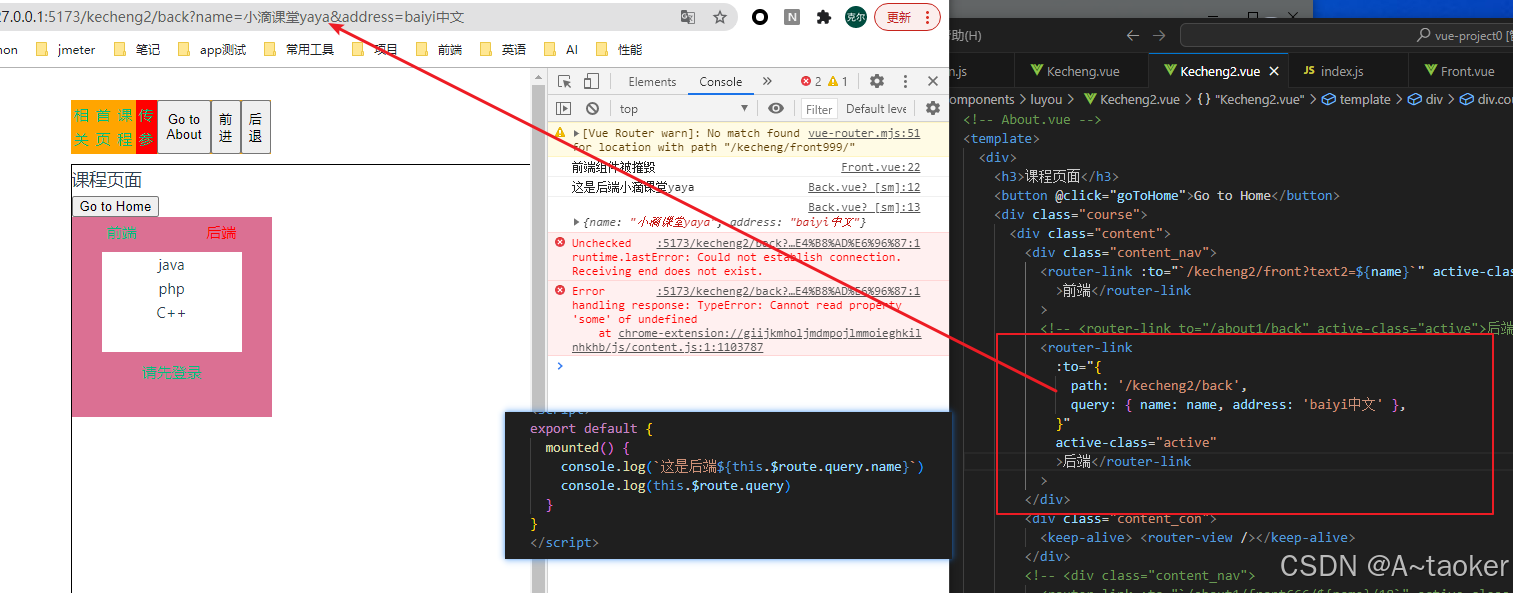The height and width of the screenshot is (593, 1513).
Task: Open the 常用工具 bookmarks folder
Action: pos(298,49)
